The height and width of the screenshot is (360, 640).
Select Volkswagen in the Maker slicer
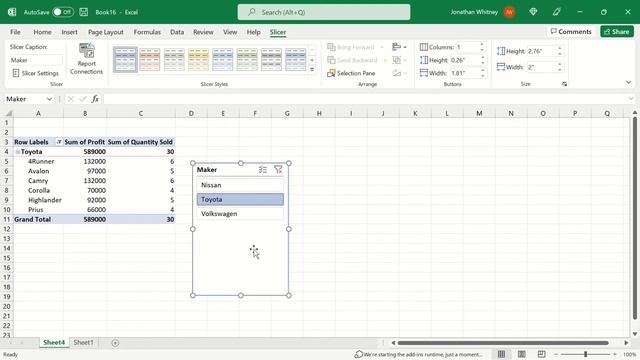[240, 213]
